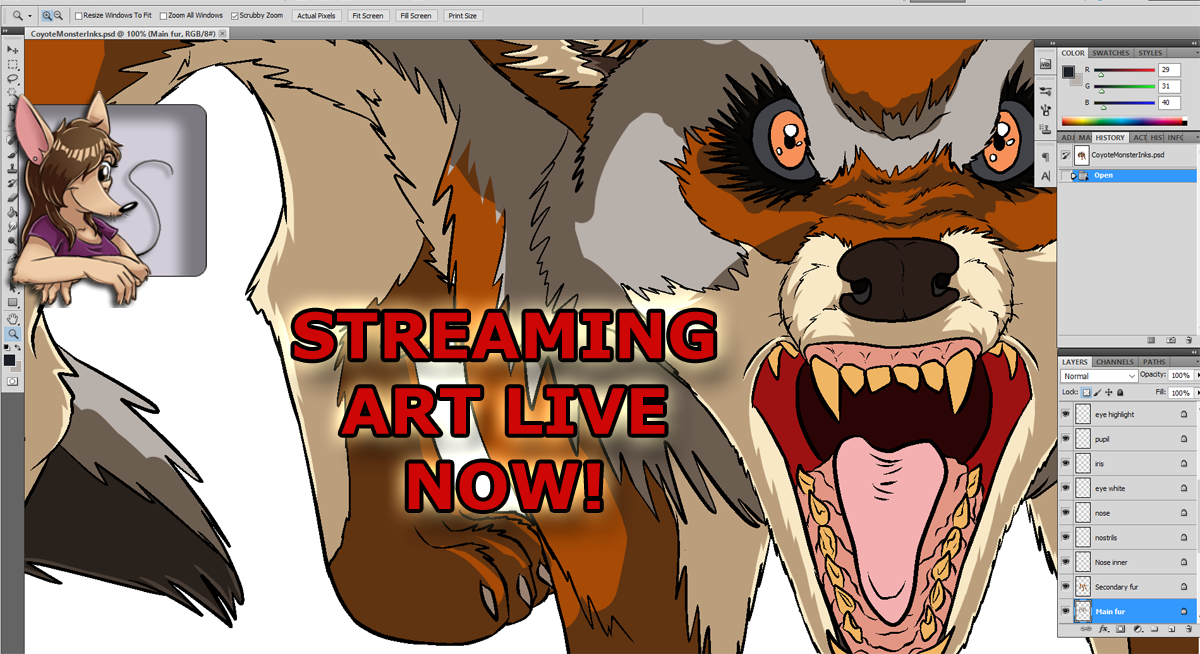The height and width of the screenshot is (654, 1200).
Task: Open the Opacity slider arrow
Action: [1198, 375]
